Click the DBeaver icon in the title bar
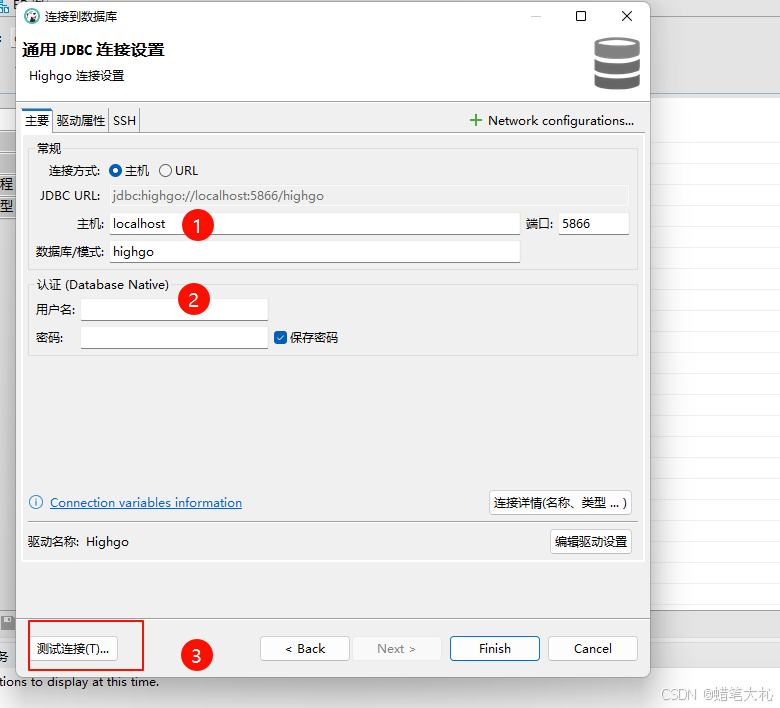 click(32, 16)
